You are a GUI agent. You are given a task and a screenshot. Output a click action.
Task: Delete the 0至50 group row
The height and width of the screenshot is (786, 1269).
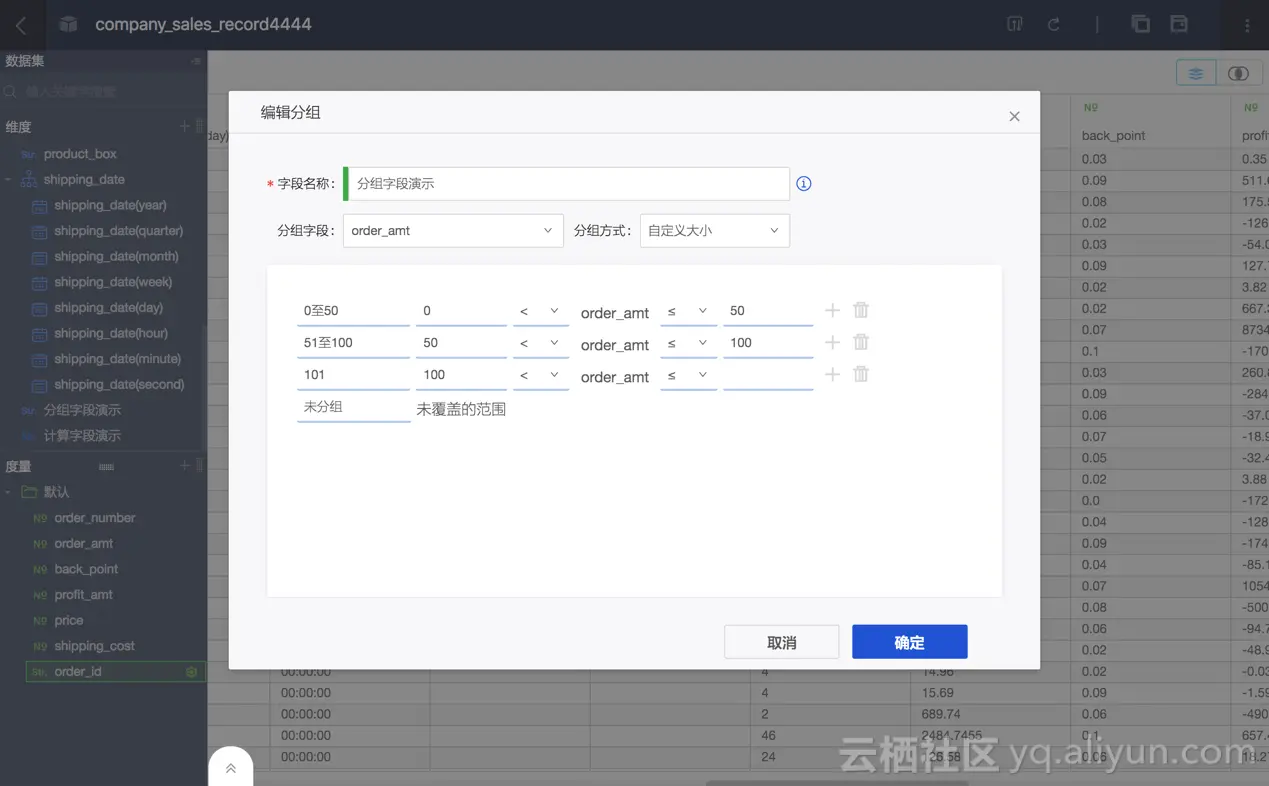861,310
